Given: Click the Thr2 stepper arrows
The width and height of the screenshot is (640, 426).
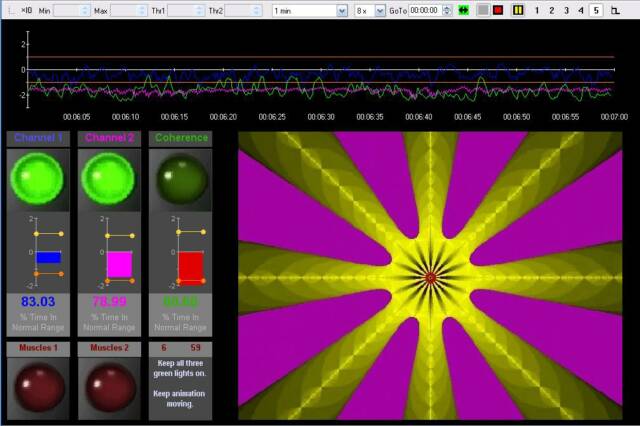Looking at the screenshot, I should coord(256,11).
